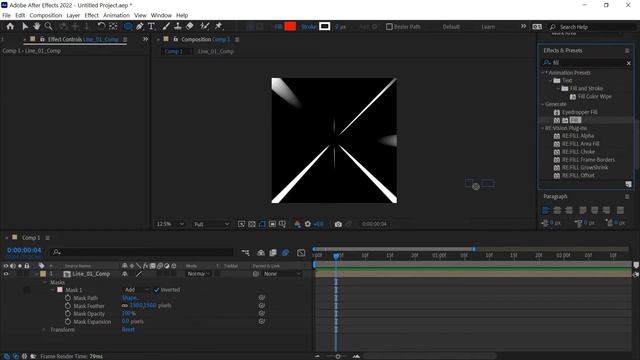Go to the Home screen icon

click(10, 27)
